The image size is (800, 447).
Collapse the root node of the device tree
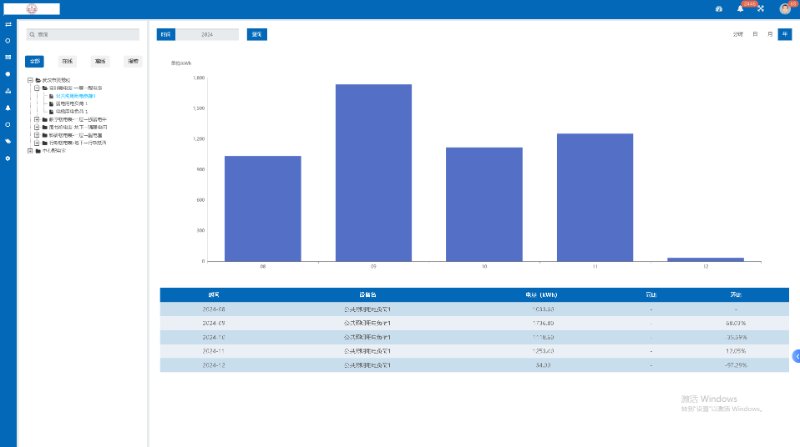pyautogui.click(x=30, y=80)
